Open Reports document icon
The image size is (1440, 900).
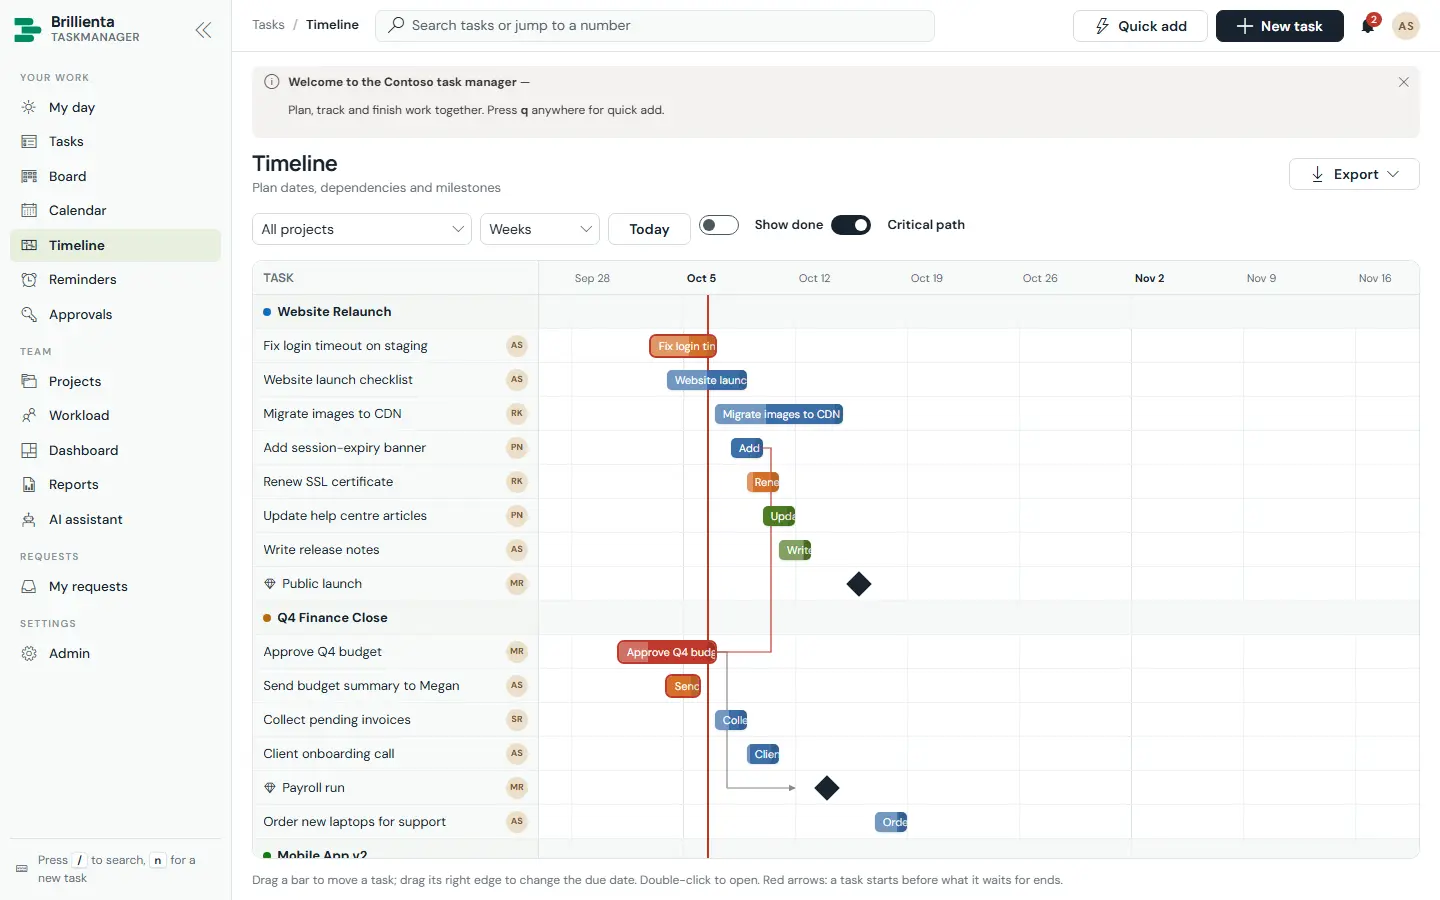pos(29,484)
